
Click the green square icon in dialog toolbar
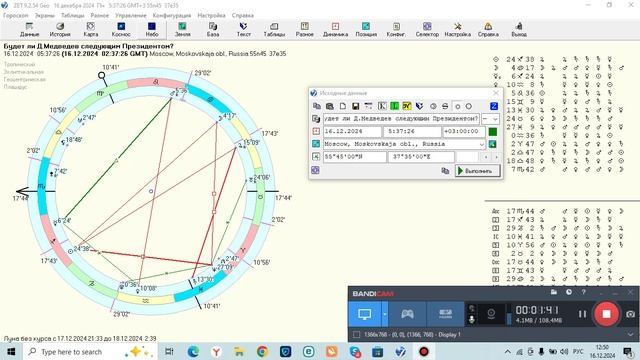394,106
